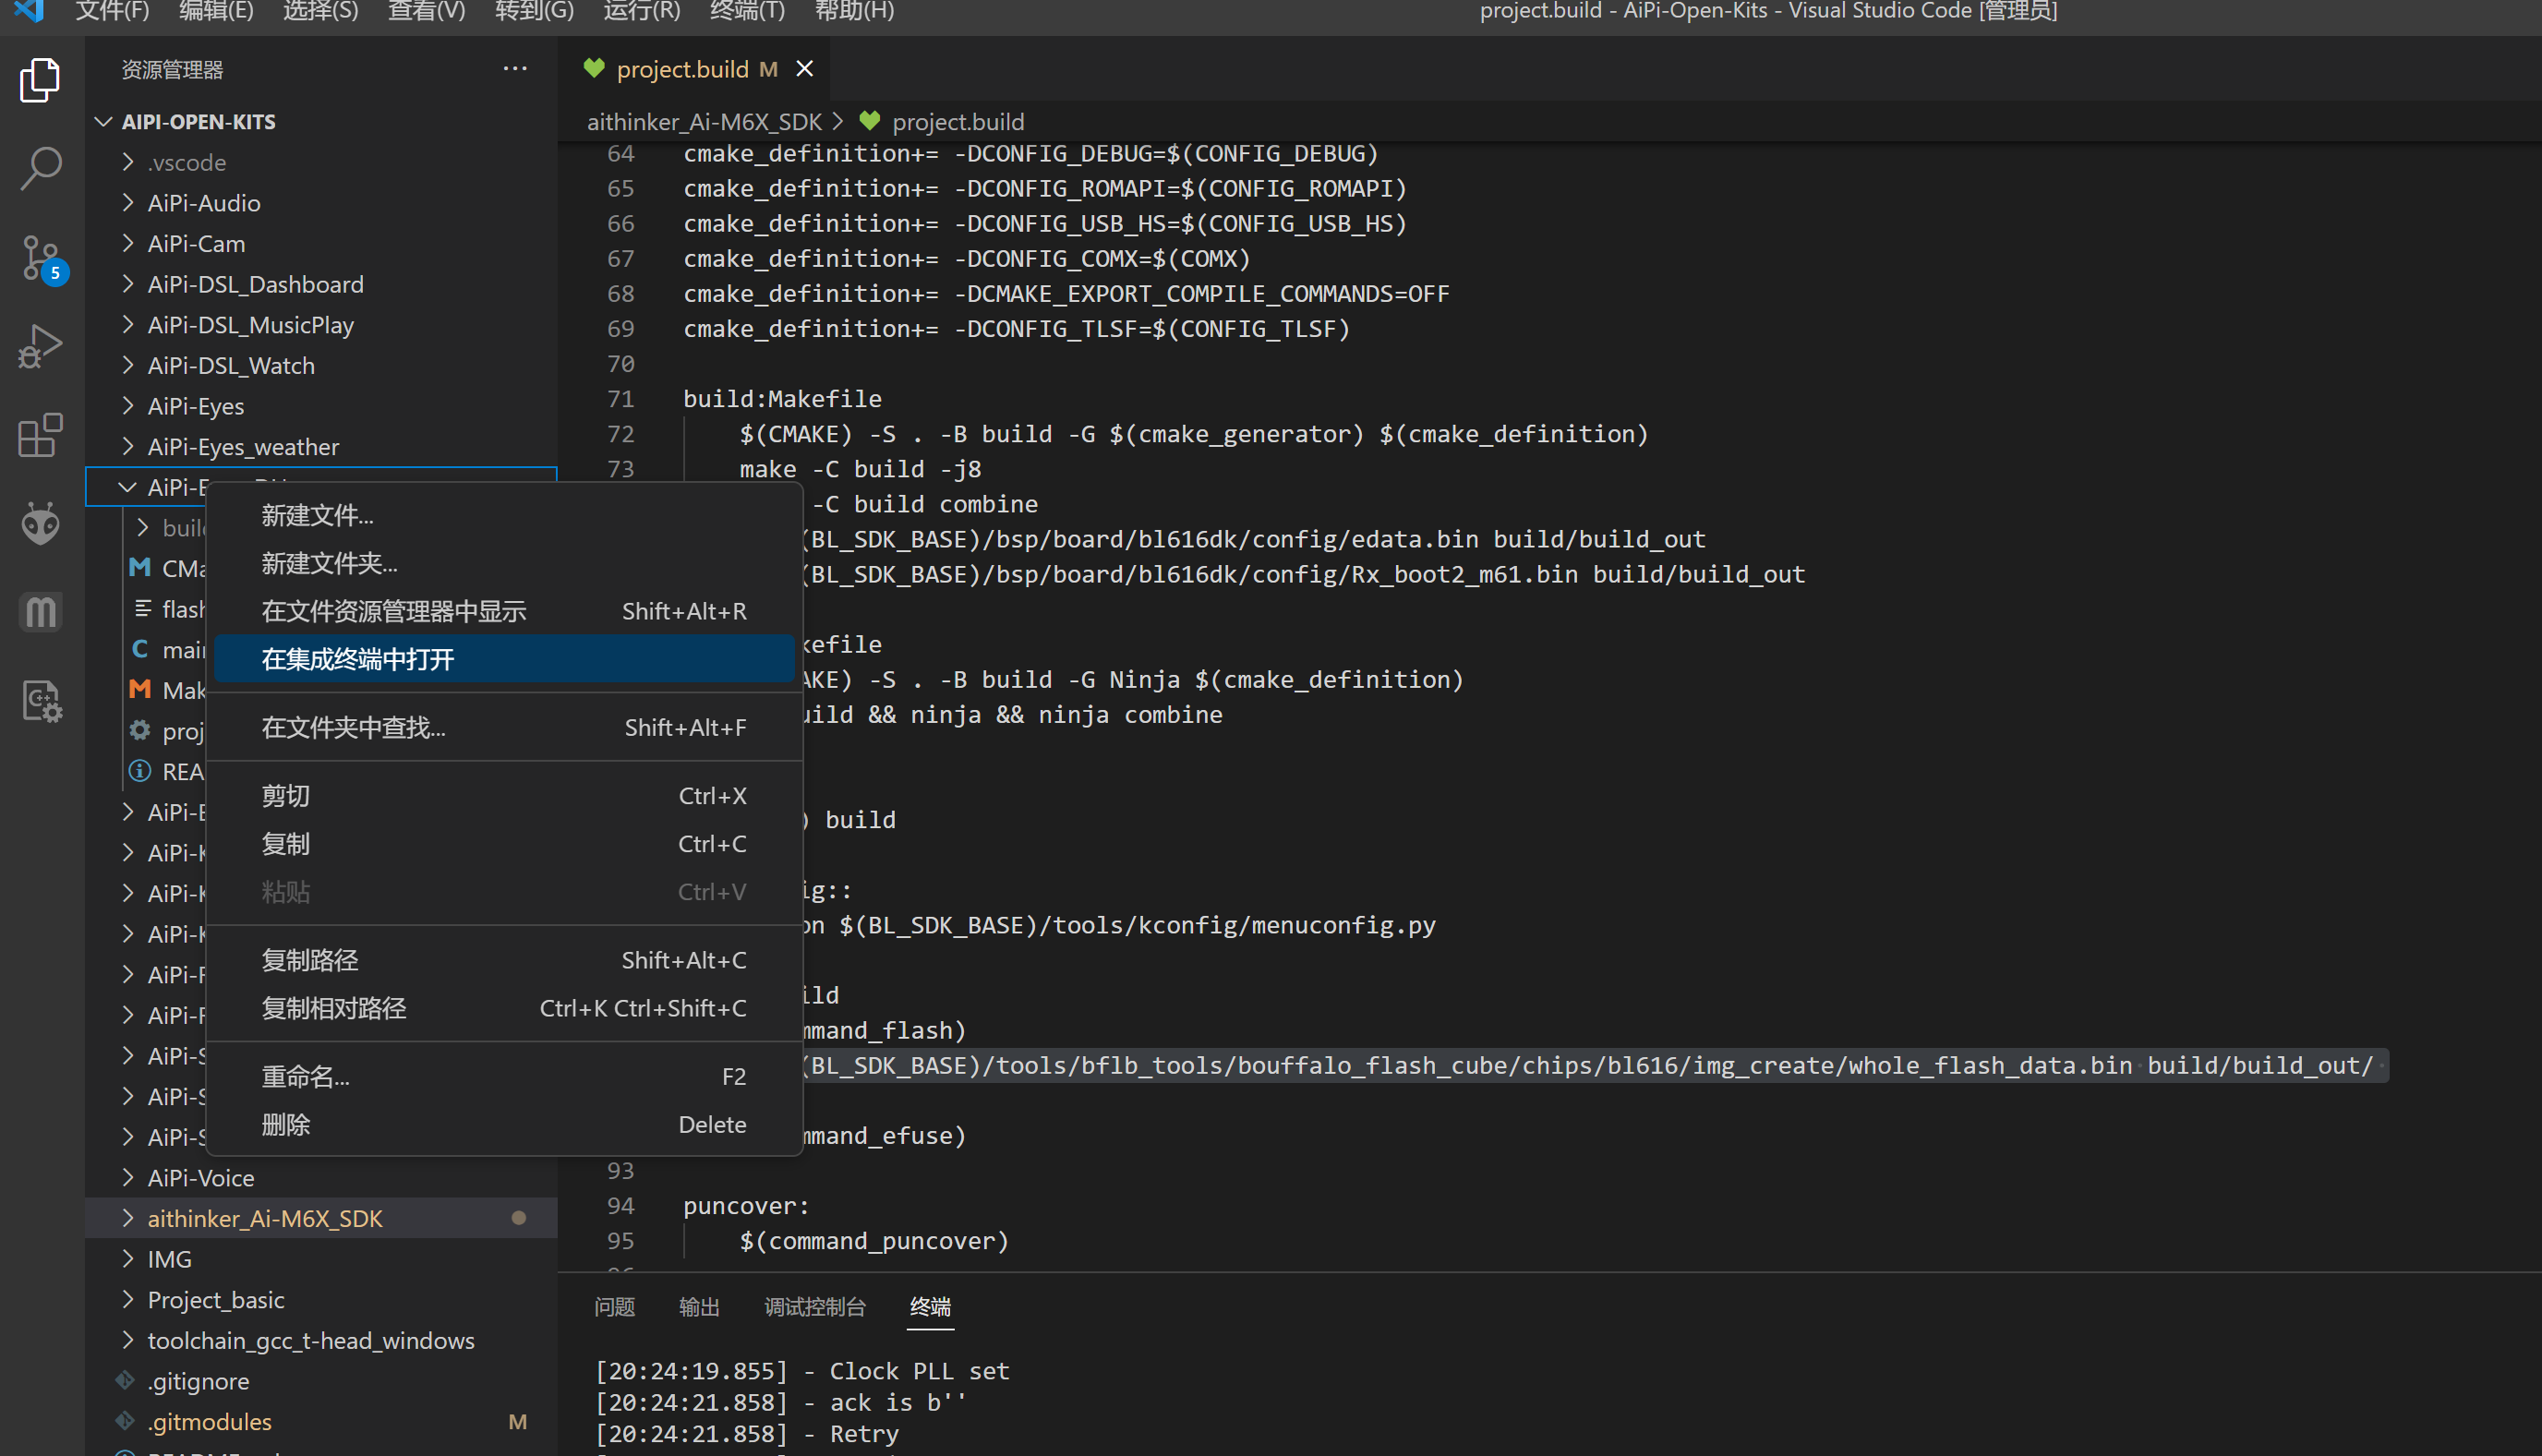Expand the AiPi-DSL_Watch folder
The height and width of the screenshot is (1456, 2542).
(127, 366)
